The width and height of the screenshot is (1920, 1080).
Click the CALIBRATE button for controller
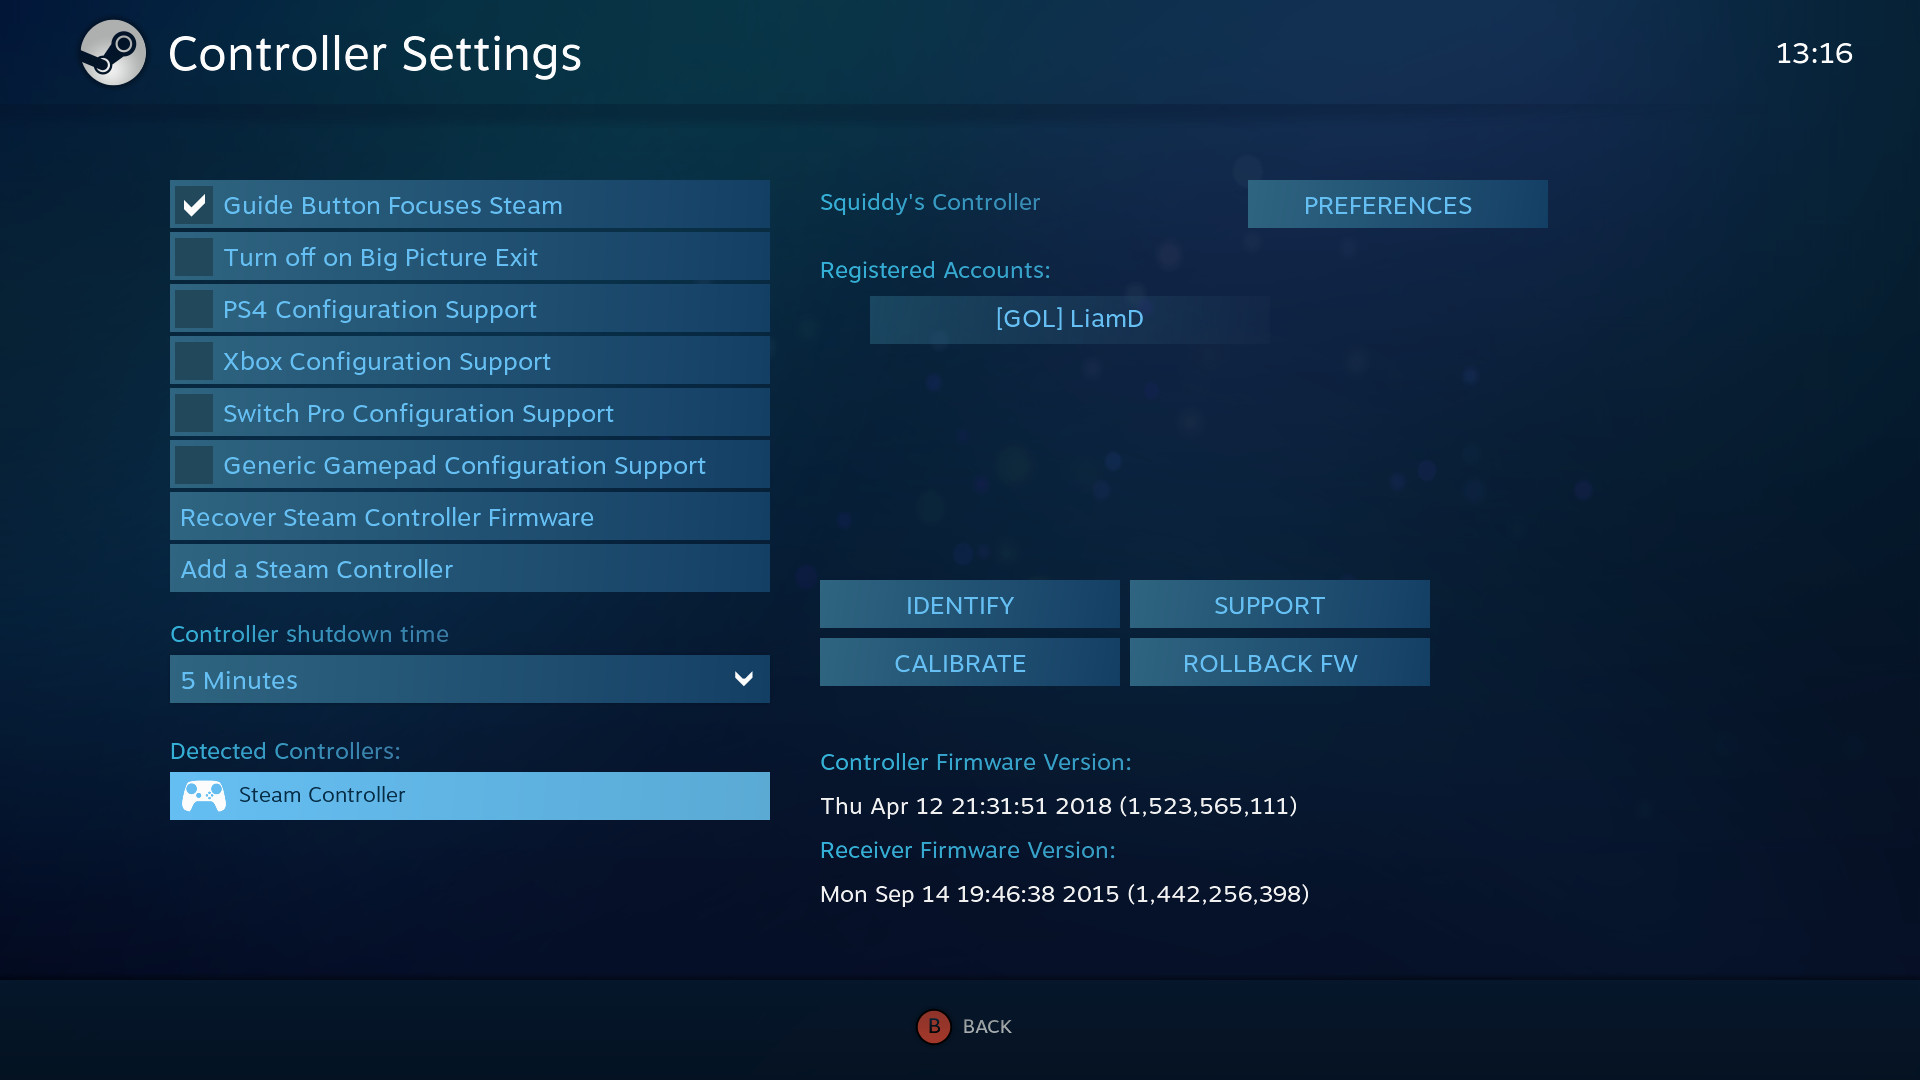959,662
